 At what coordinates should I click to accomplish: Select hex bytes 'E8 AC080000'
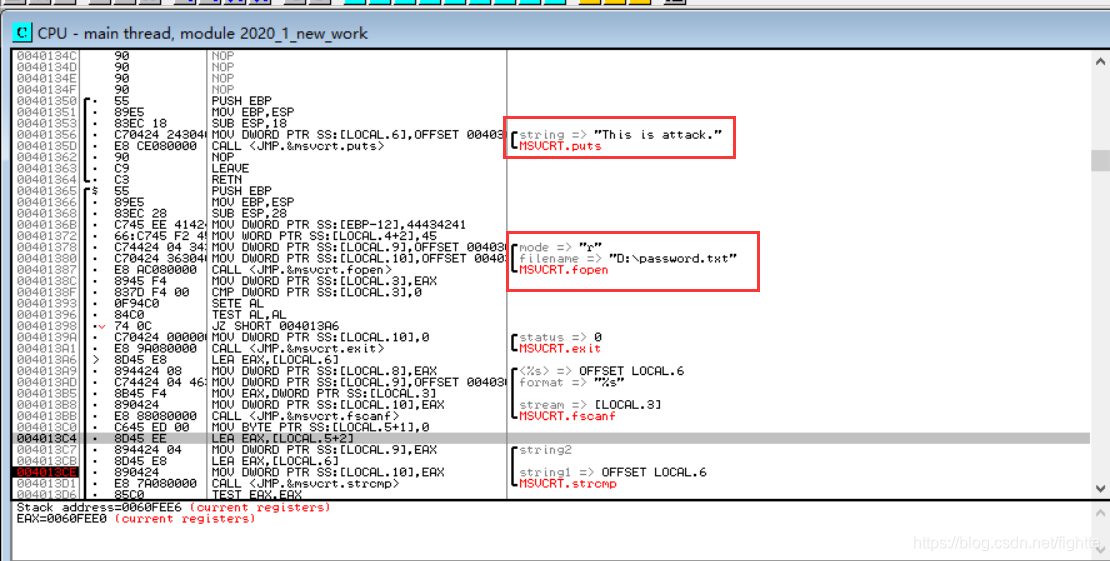click(x=155, y=270)
